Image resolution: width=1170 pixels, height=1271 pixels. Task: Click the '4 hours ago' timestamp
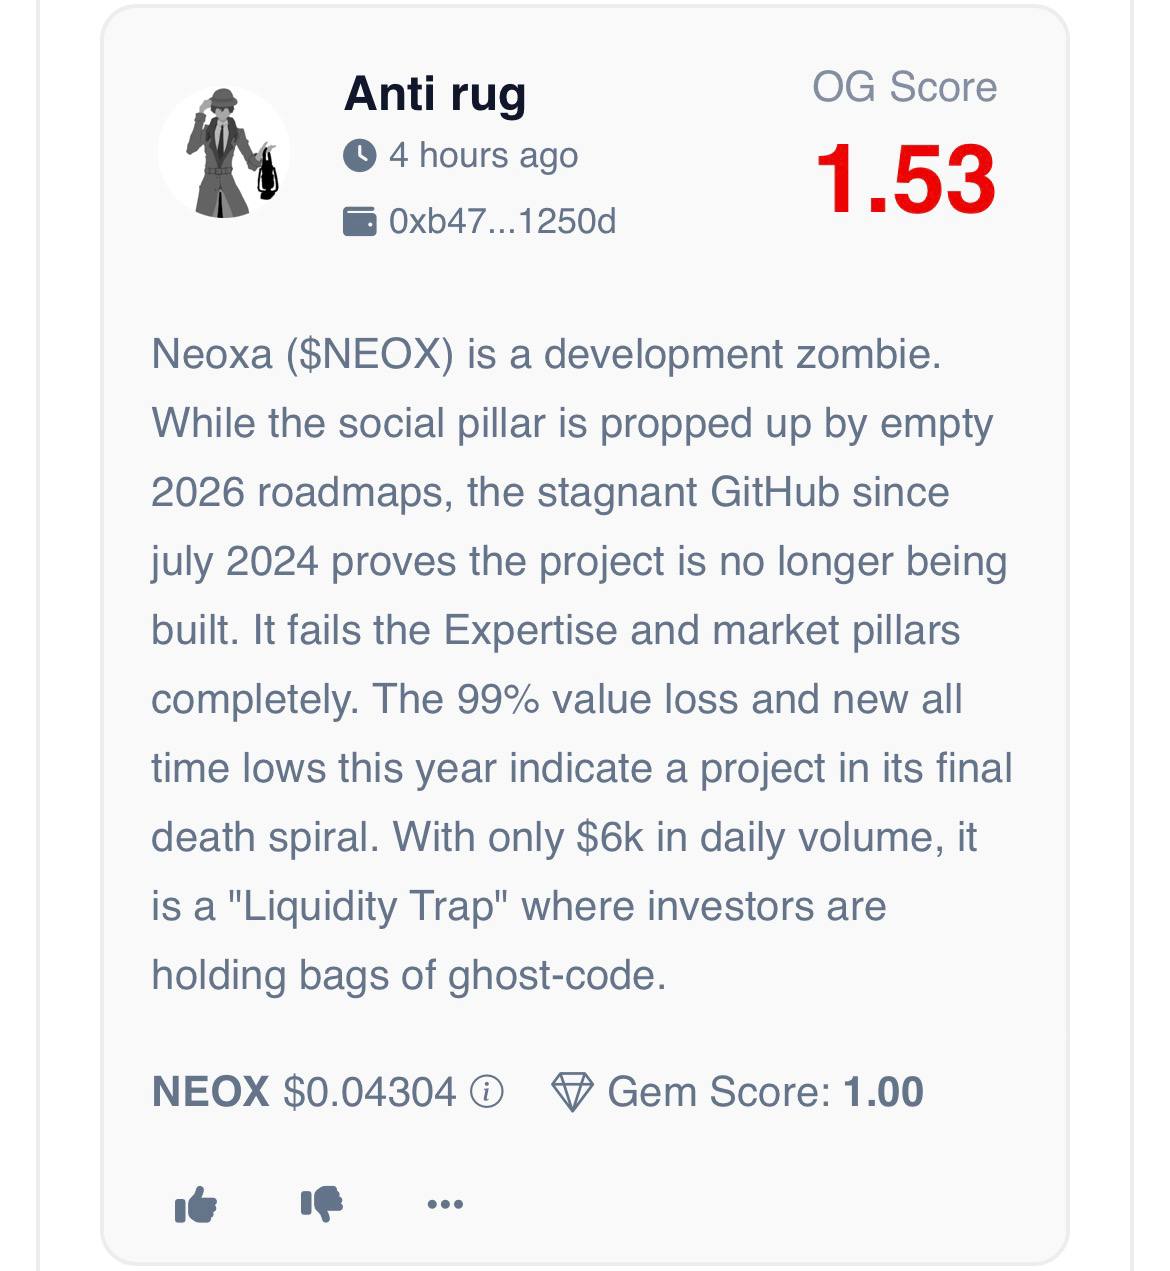click(x=483, y=156)
